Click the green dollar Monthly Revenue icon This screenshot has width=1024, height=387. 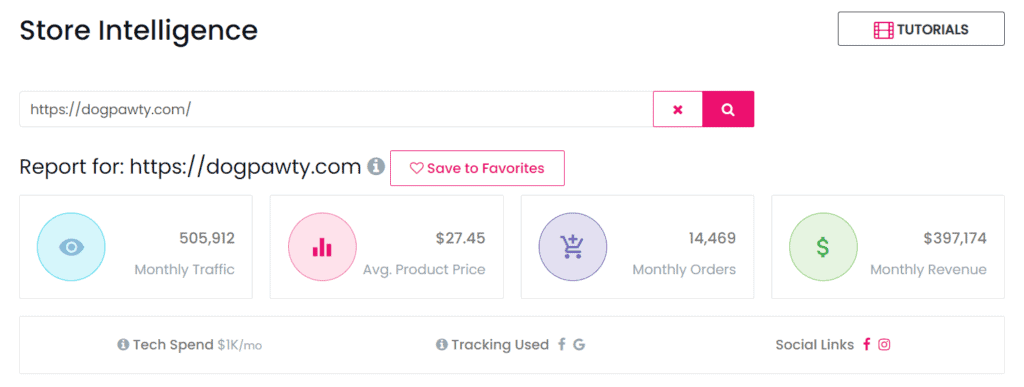(824, 247)
